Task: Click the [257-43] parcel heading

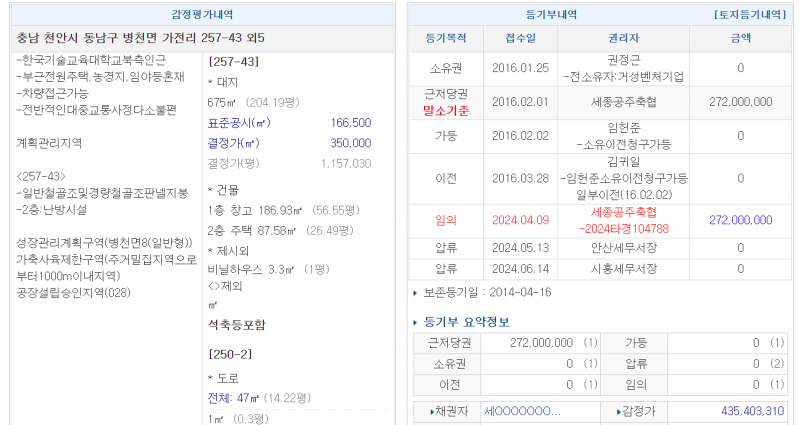Action: (x=232, y=62)
